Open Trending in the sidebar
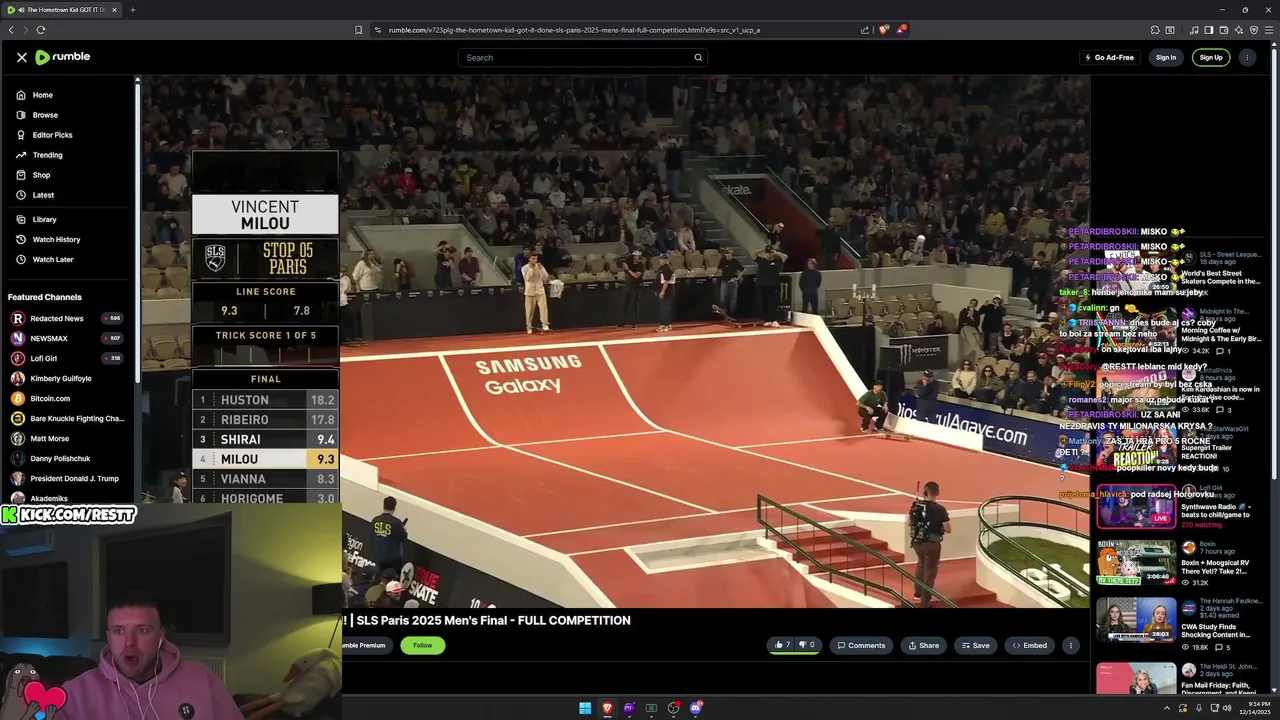Image resolution: width=1280 pixels, height=720 pixels. [x=47, y=155]
